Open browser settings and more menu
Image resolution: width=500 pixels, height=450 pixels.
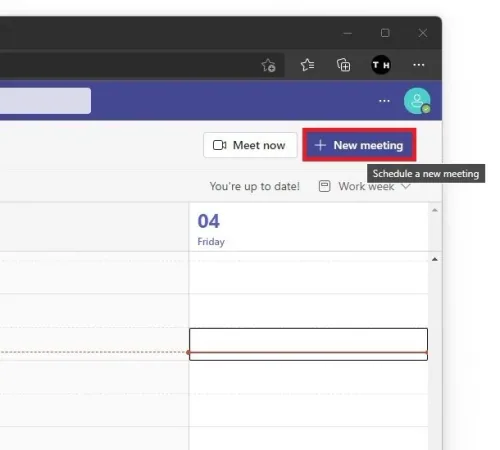tap(419, 65)
